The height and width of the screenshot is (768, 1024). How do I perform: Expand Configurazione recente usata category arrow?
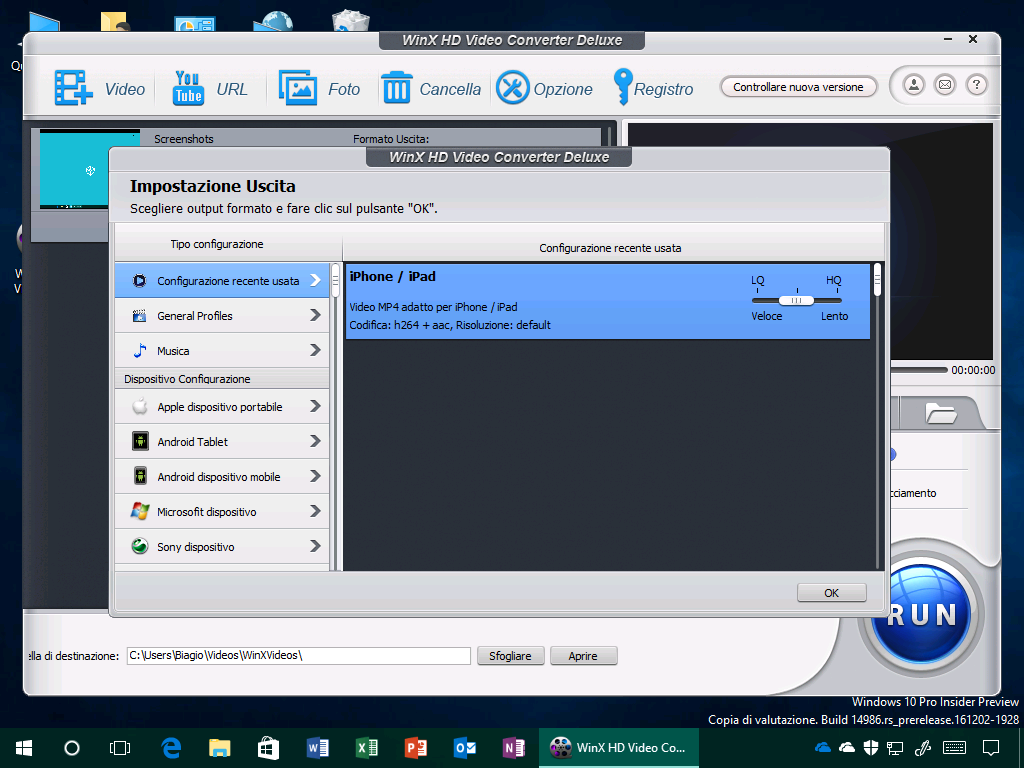point(315,281)
